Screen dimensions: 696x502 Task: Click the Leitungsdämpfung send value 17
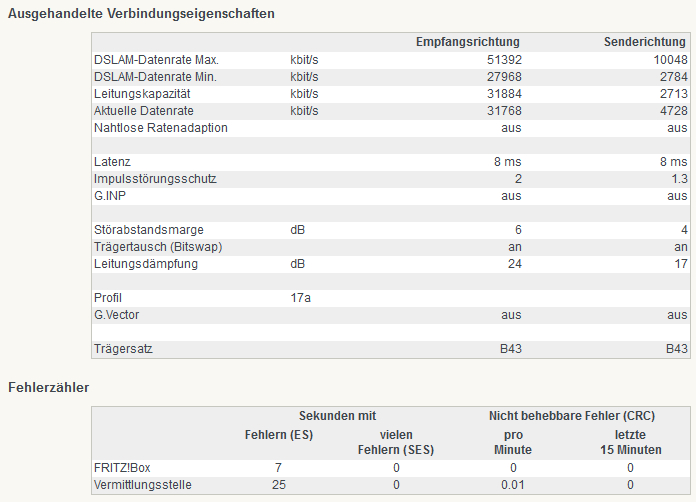[x=681, y=264]
